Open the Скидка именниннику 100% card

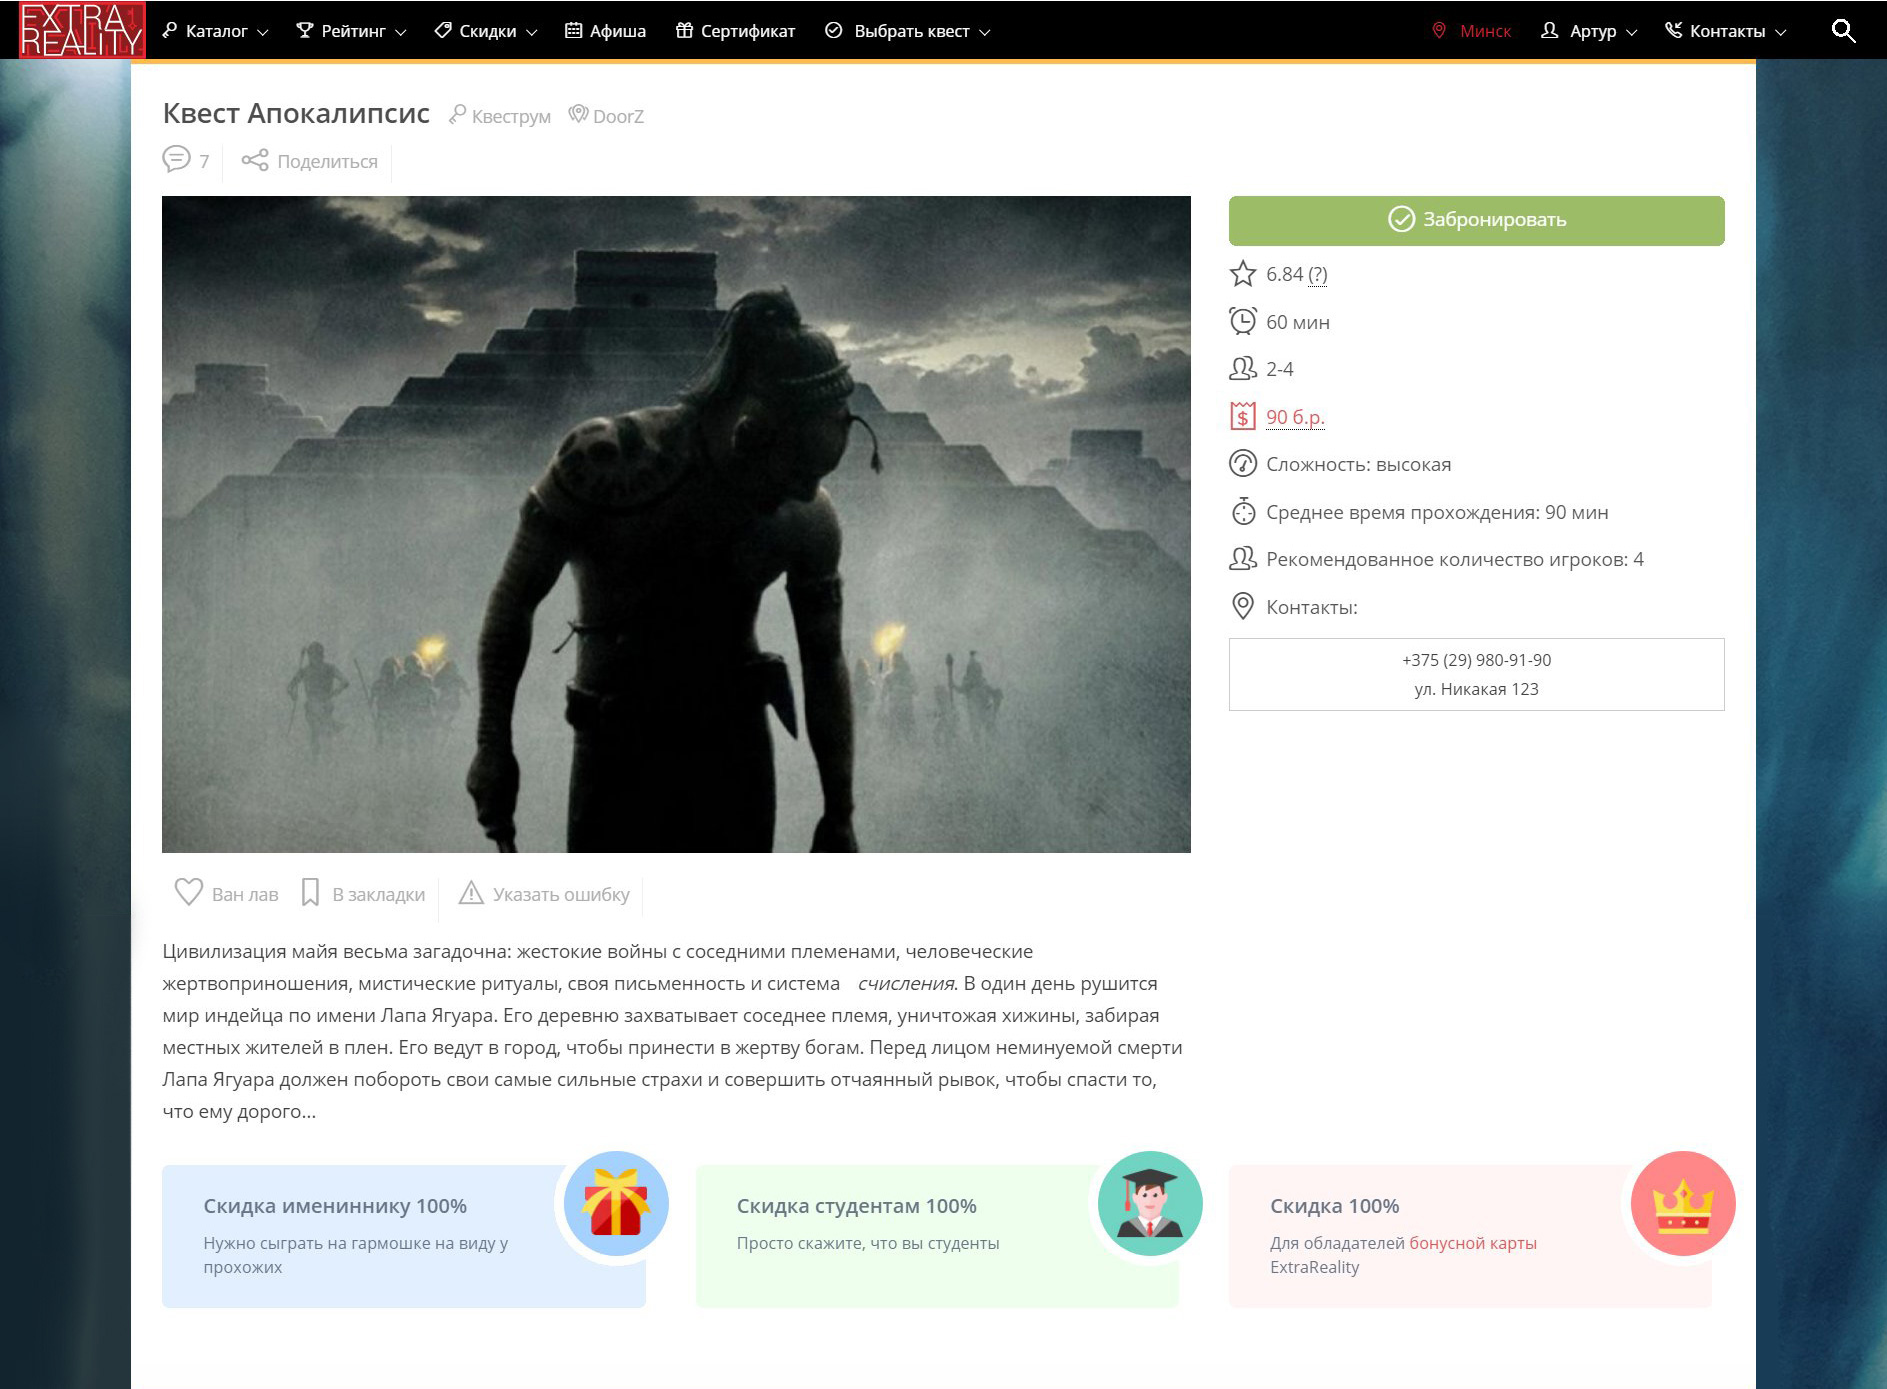pyautogui.click(x=404, y=1236)
